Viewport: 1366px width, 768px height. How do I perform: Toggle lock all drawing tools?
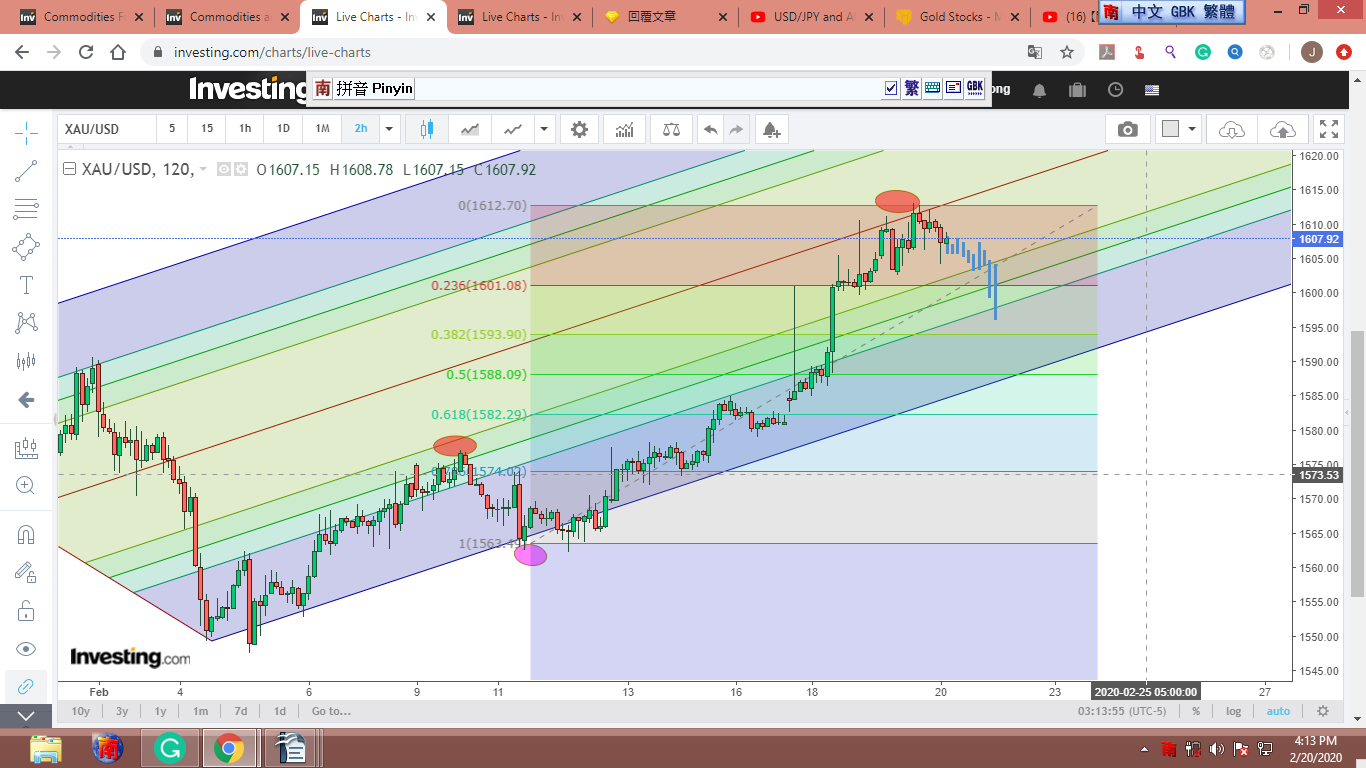[26, 610]
